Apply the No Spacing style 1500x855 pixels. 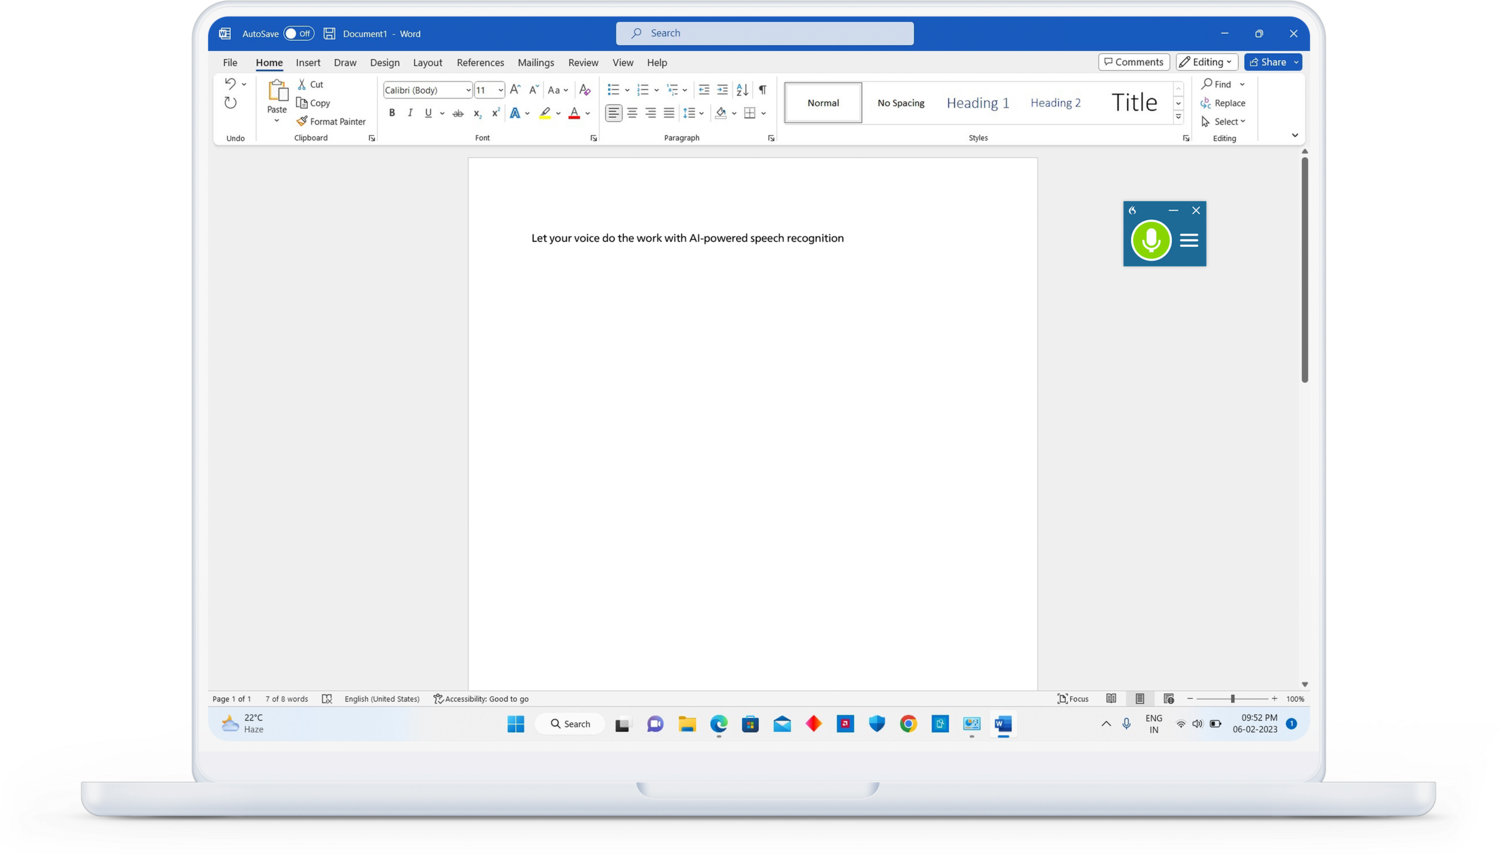coord(901,103)
